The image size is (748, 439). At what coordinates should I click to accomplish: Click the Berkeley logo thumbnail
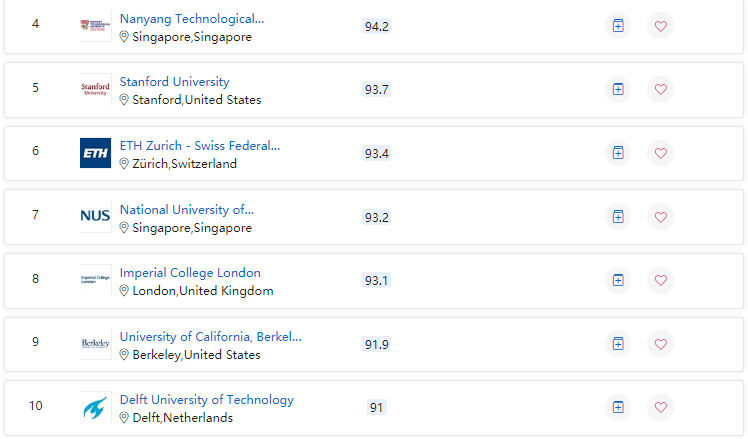coord(95,343)
